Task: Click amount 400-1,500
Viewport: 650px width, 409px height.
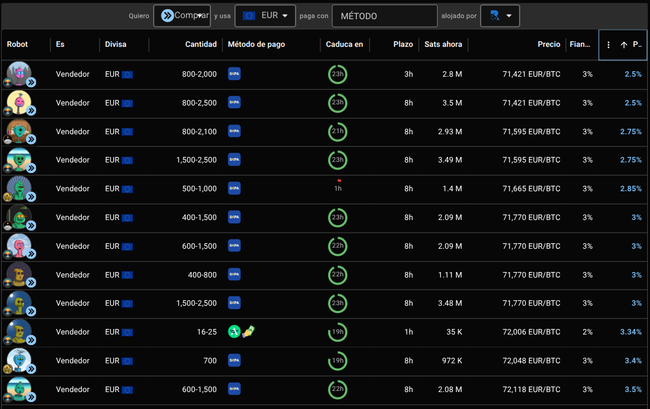Action: (x=199, y=217)
